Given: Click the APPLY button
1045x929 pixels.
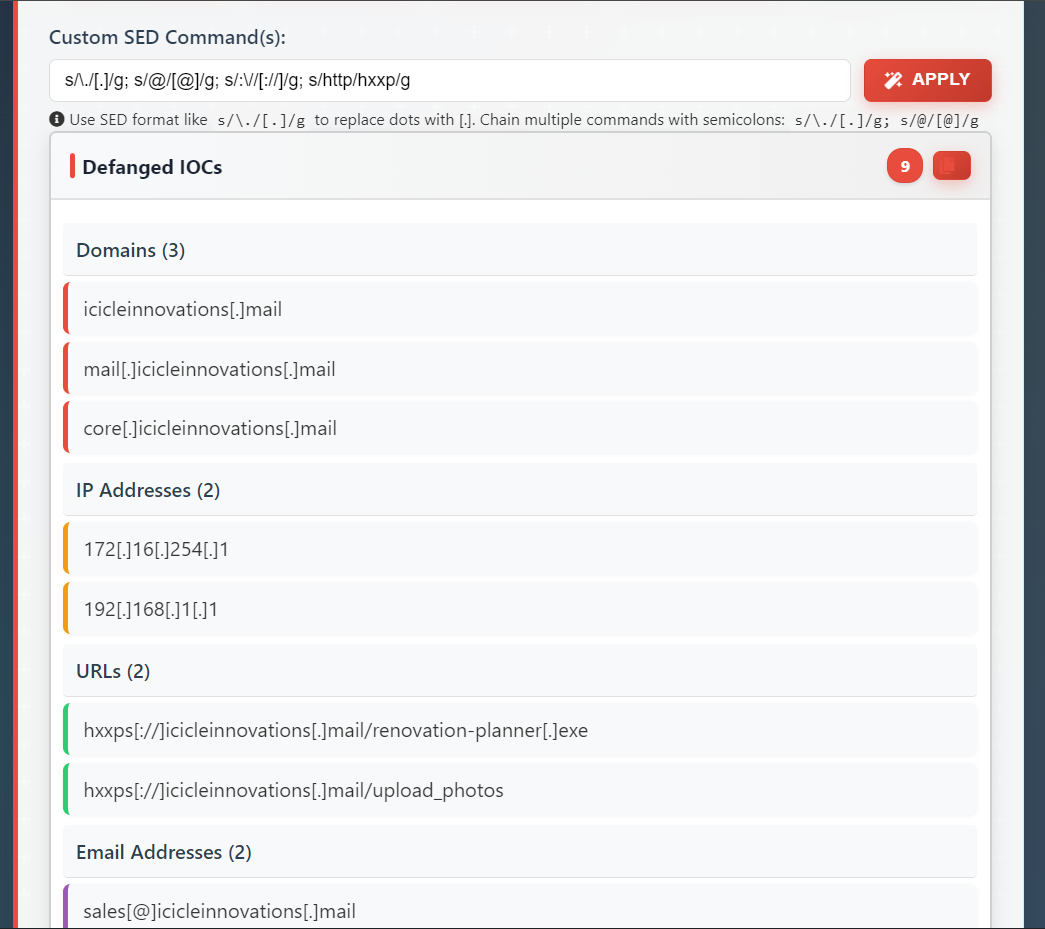Looking at the screenshot, I should click(x=927, y=80).
